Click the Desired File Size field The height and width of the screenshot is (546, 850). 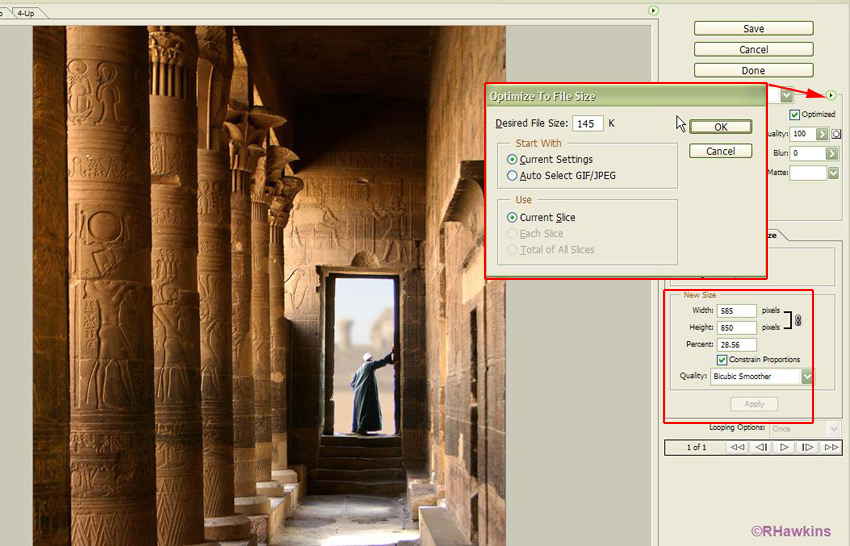(587, 124)
